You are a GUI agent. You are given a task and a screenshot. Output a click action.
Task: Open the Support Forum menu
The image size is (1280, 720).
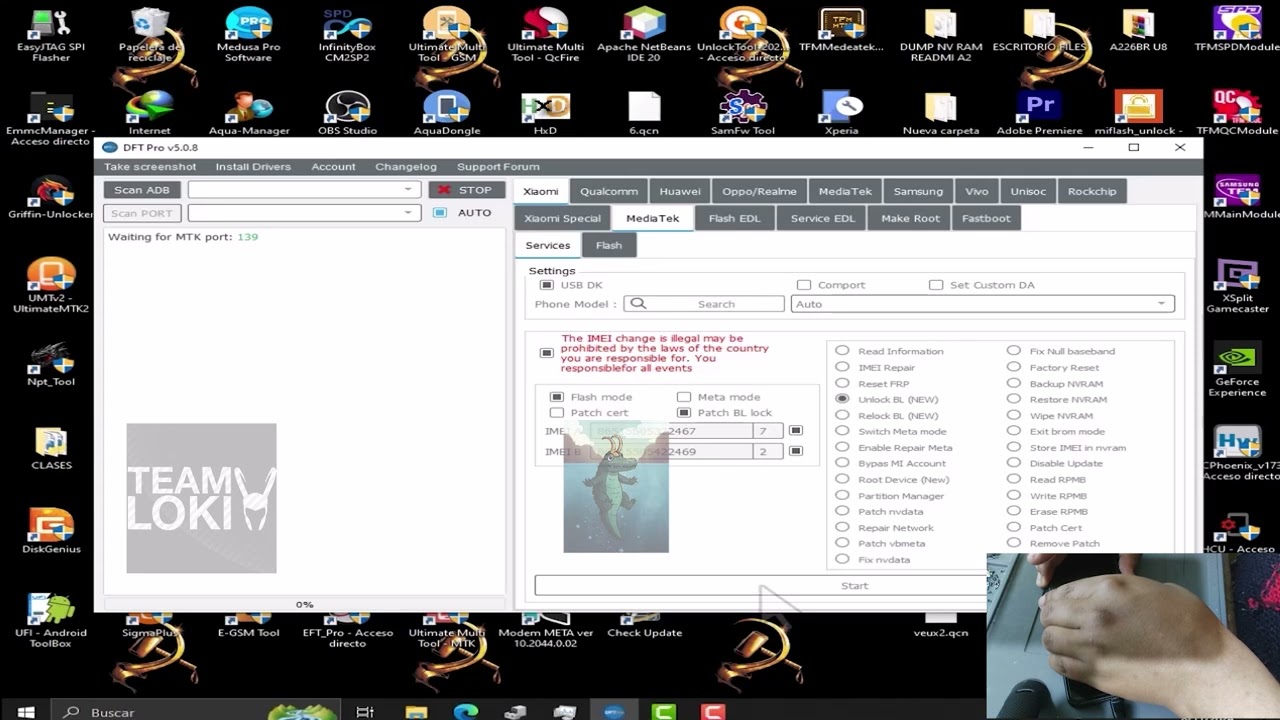[498, 167]
